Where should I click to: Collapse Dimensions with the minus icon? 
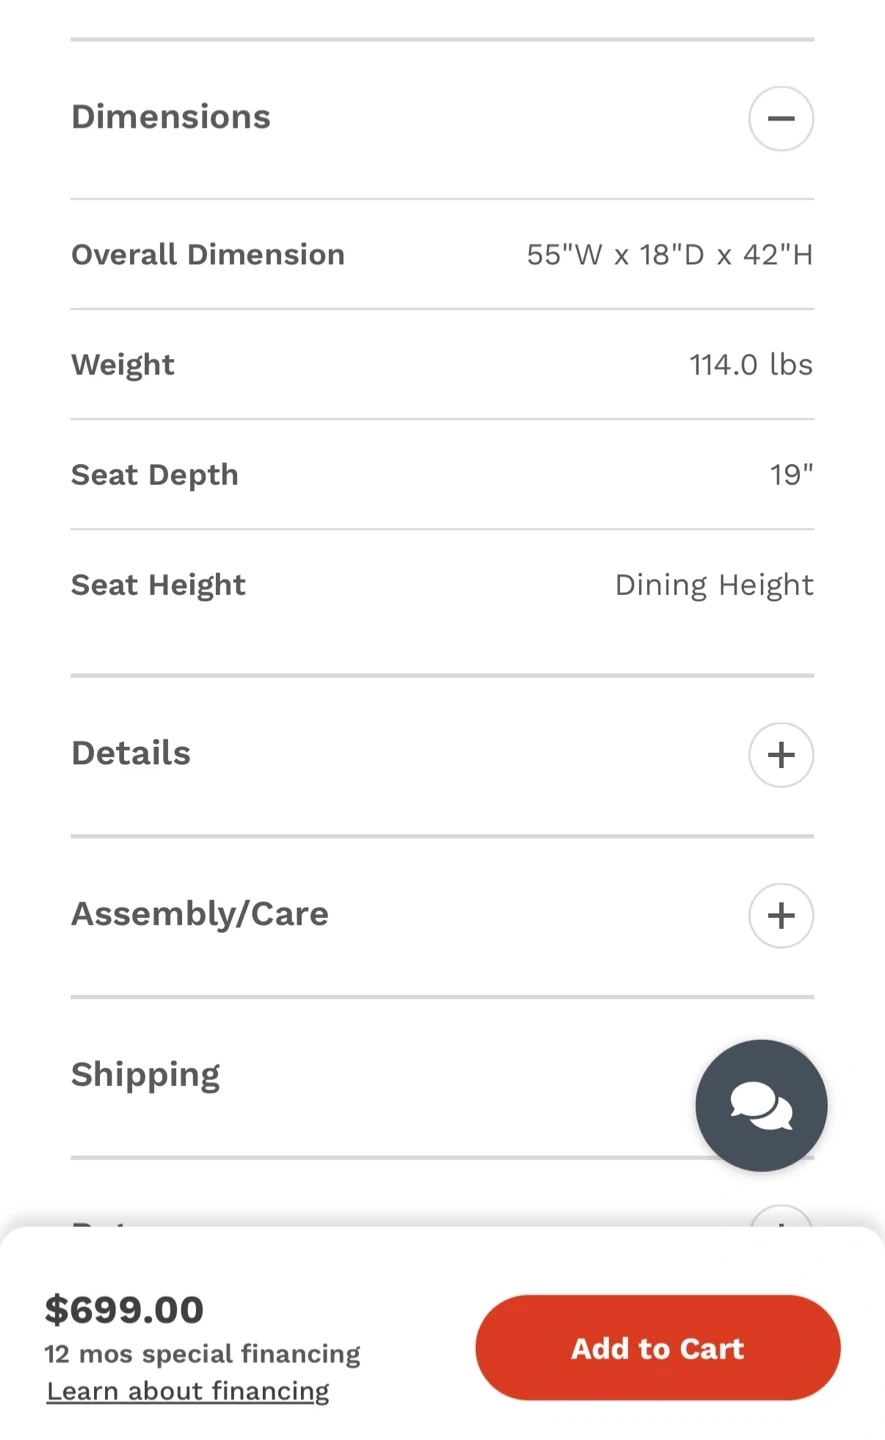click(781, 118)
